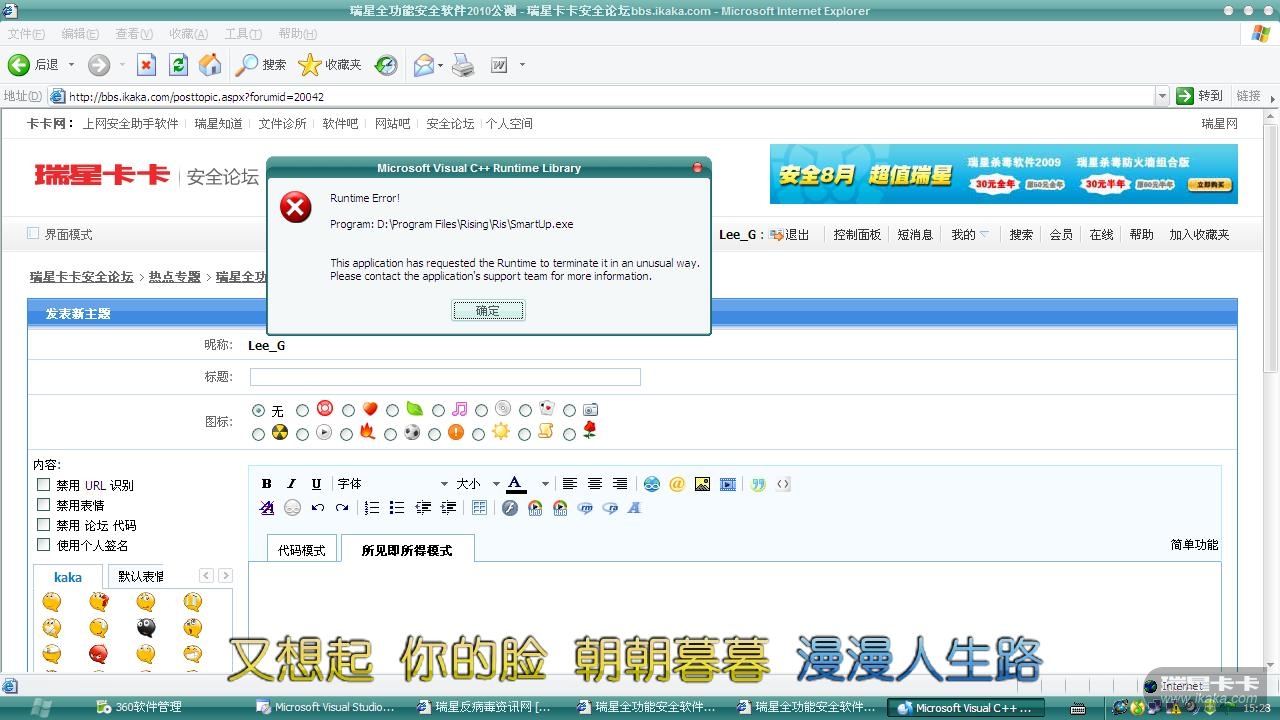The height and width of the screenshot is (720, 1280).
Task: Insert an image into the post
Action: click(x=702, y=484)
